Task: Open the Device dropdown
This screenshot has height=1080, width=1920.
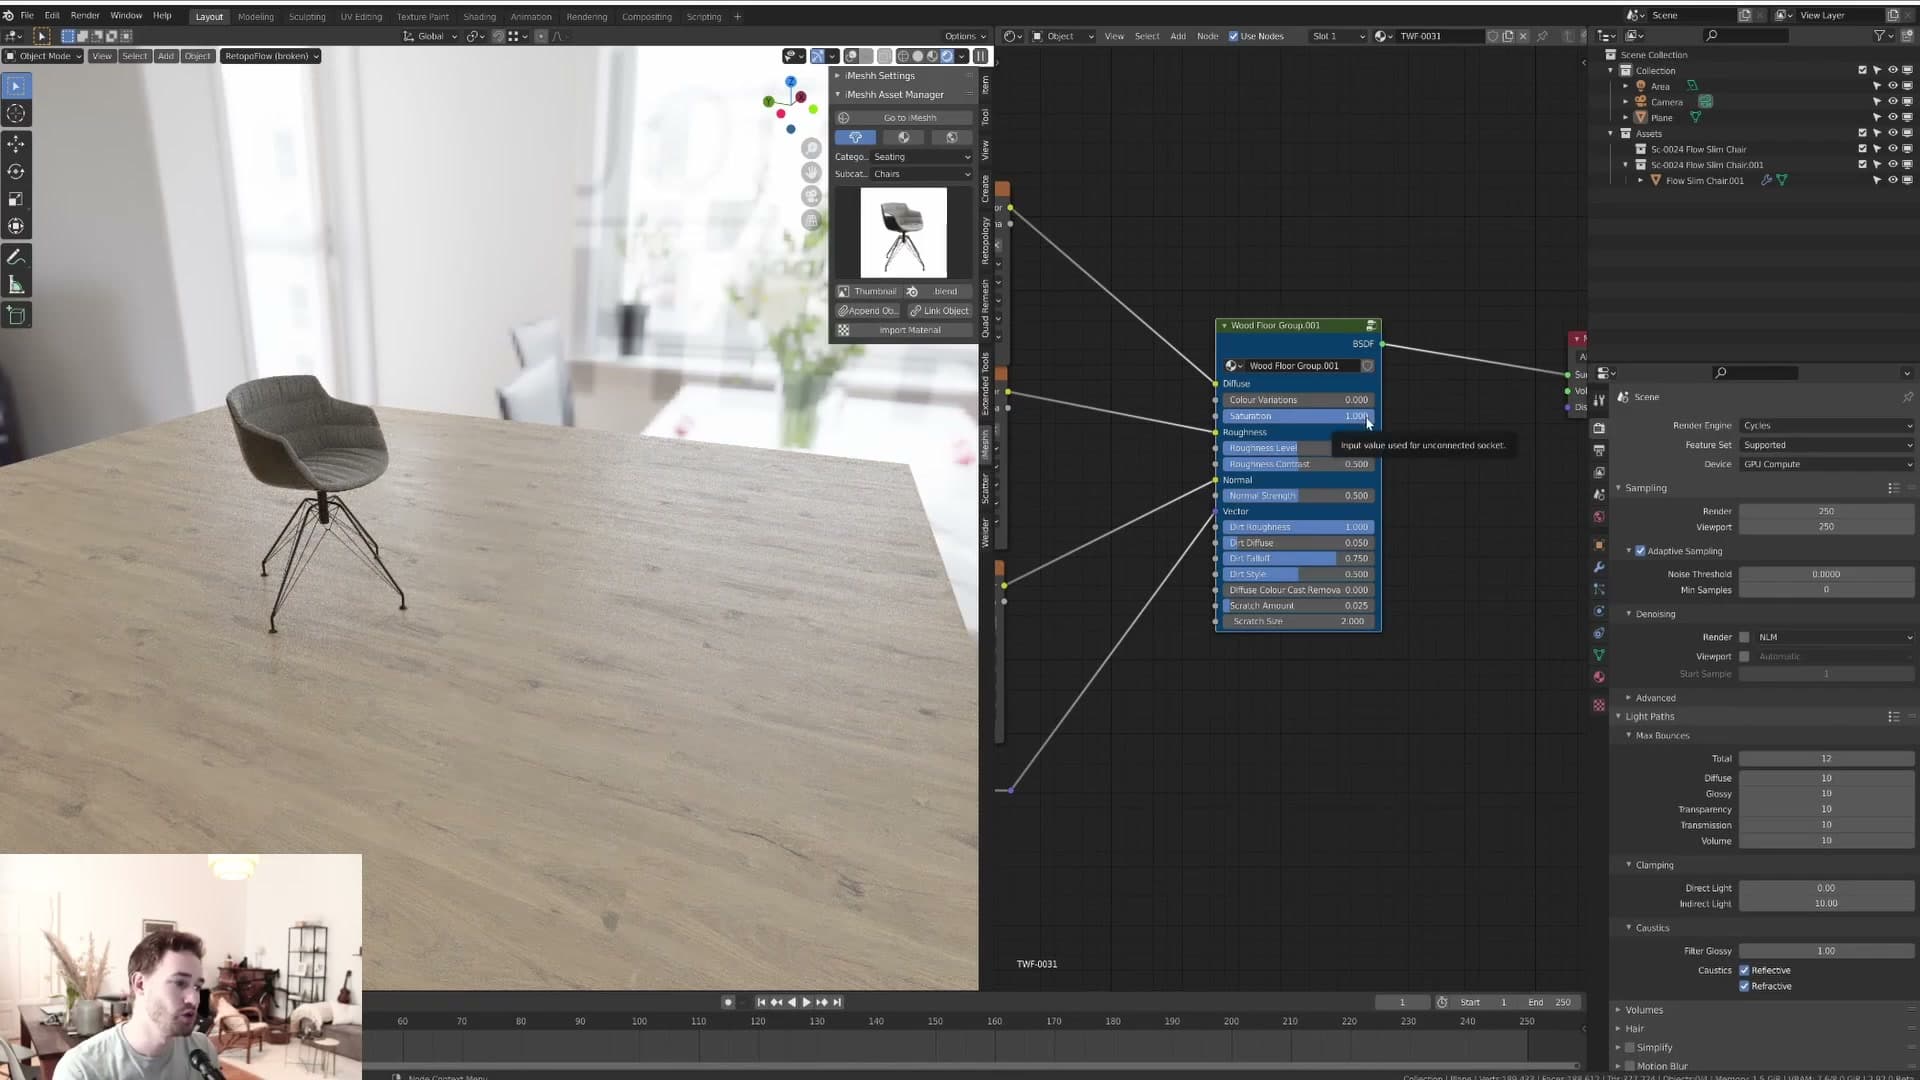Action: point(1827,464)
